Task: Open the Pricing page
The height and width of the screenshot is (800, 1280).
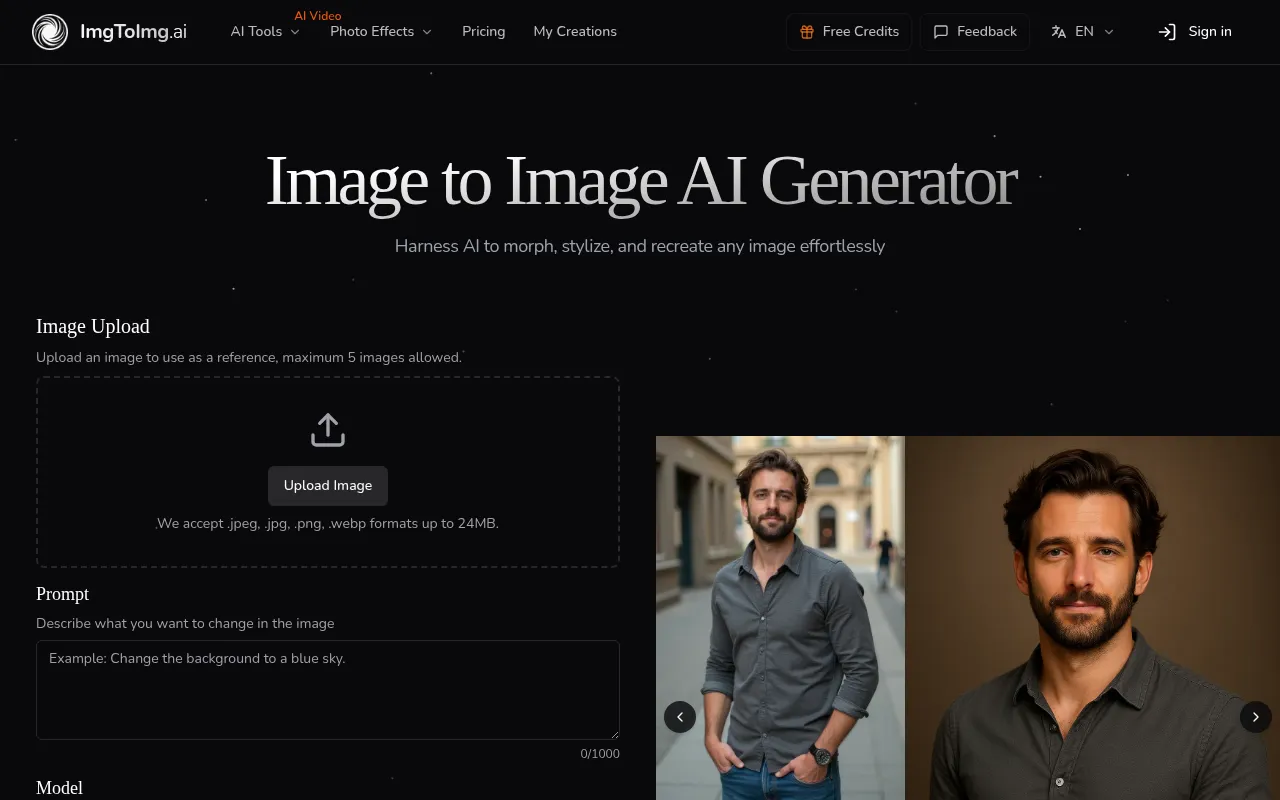Action: [x=483, y=31]
